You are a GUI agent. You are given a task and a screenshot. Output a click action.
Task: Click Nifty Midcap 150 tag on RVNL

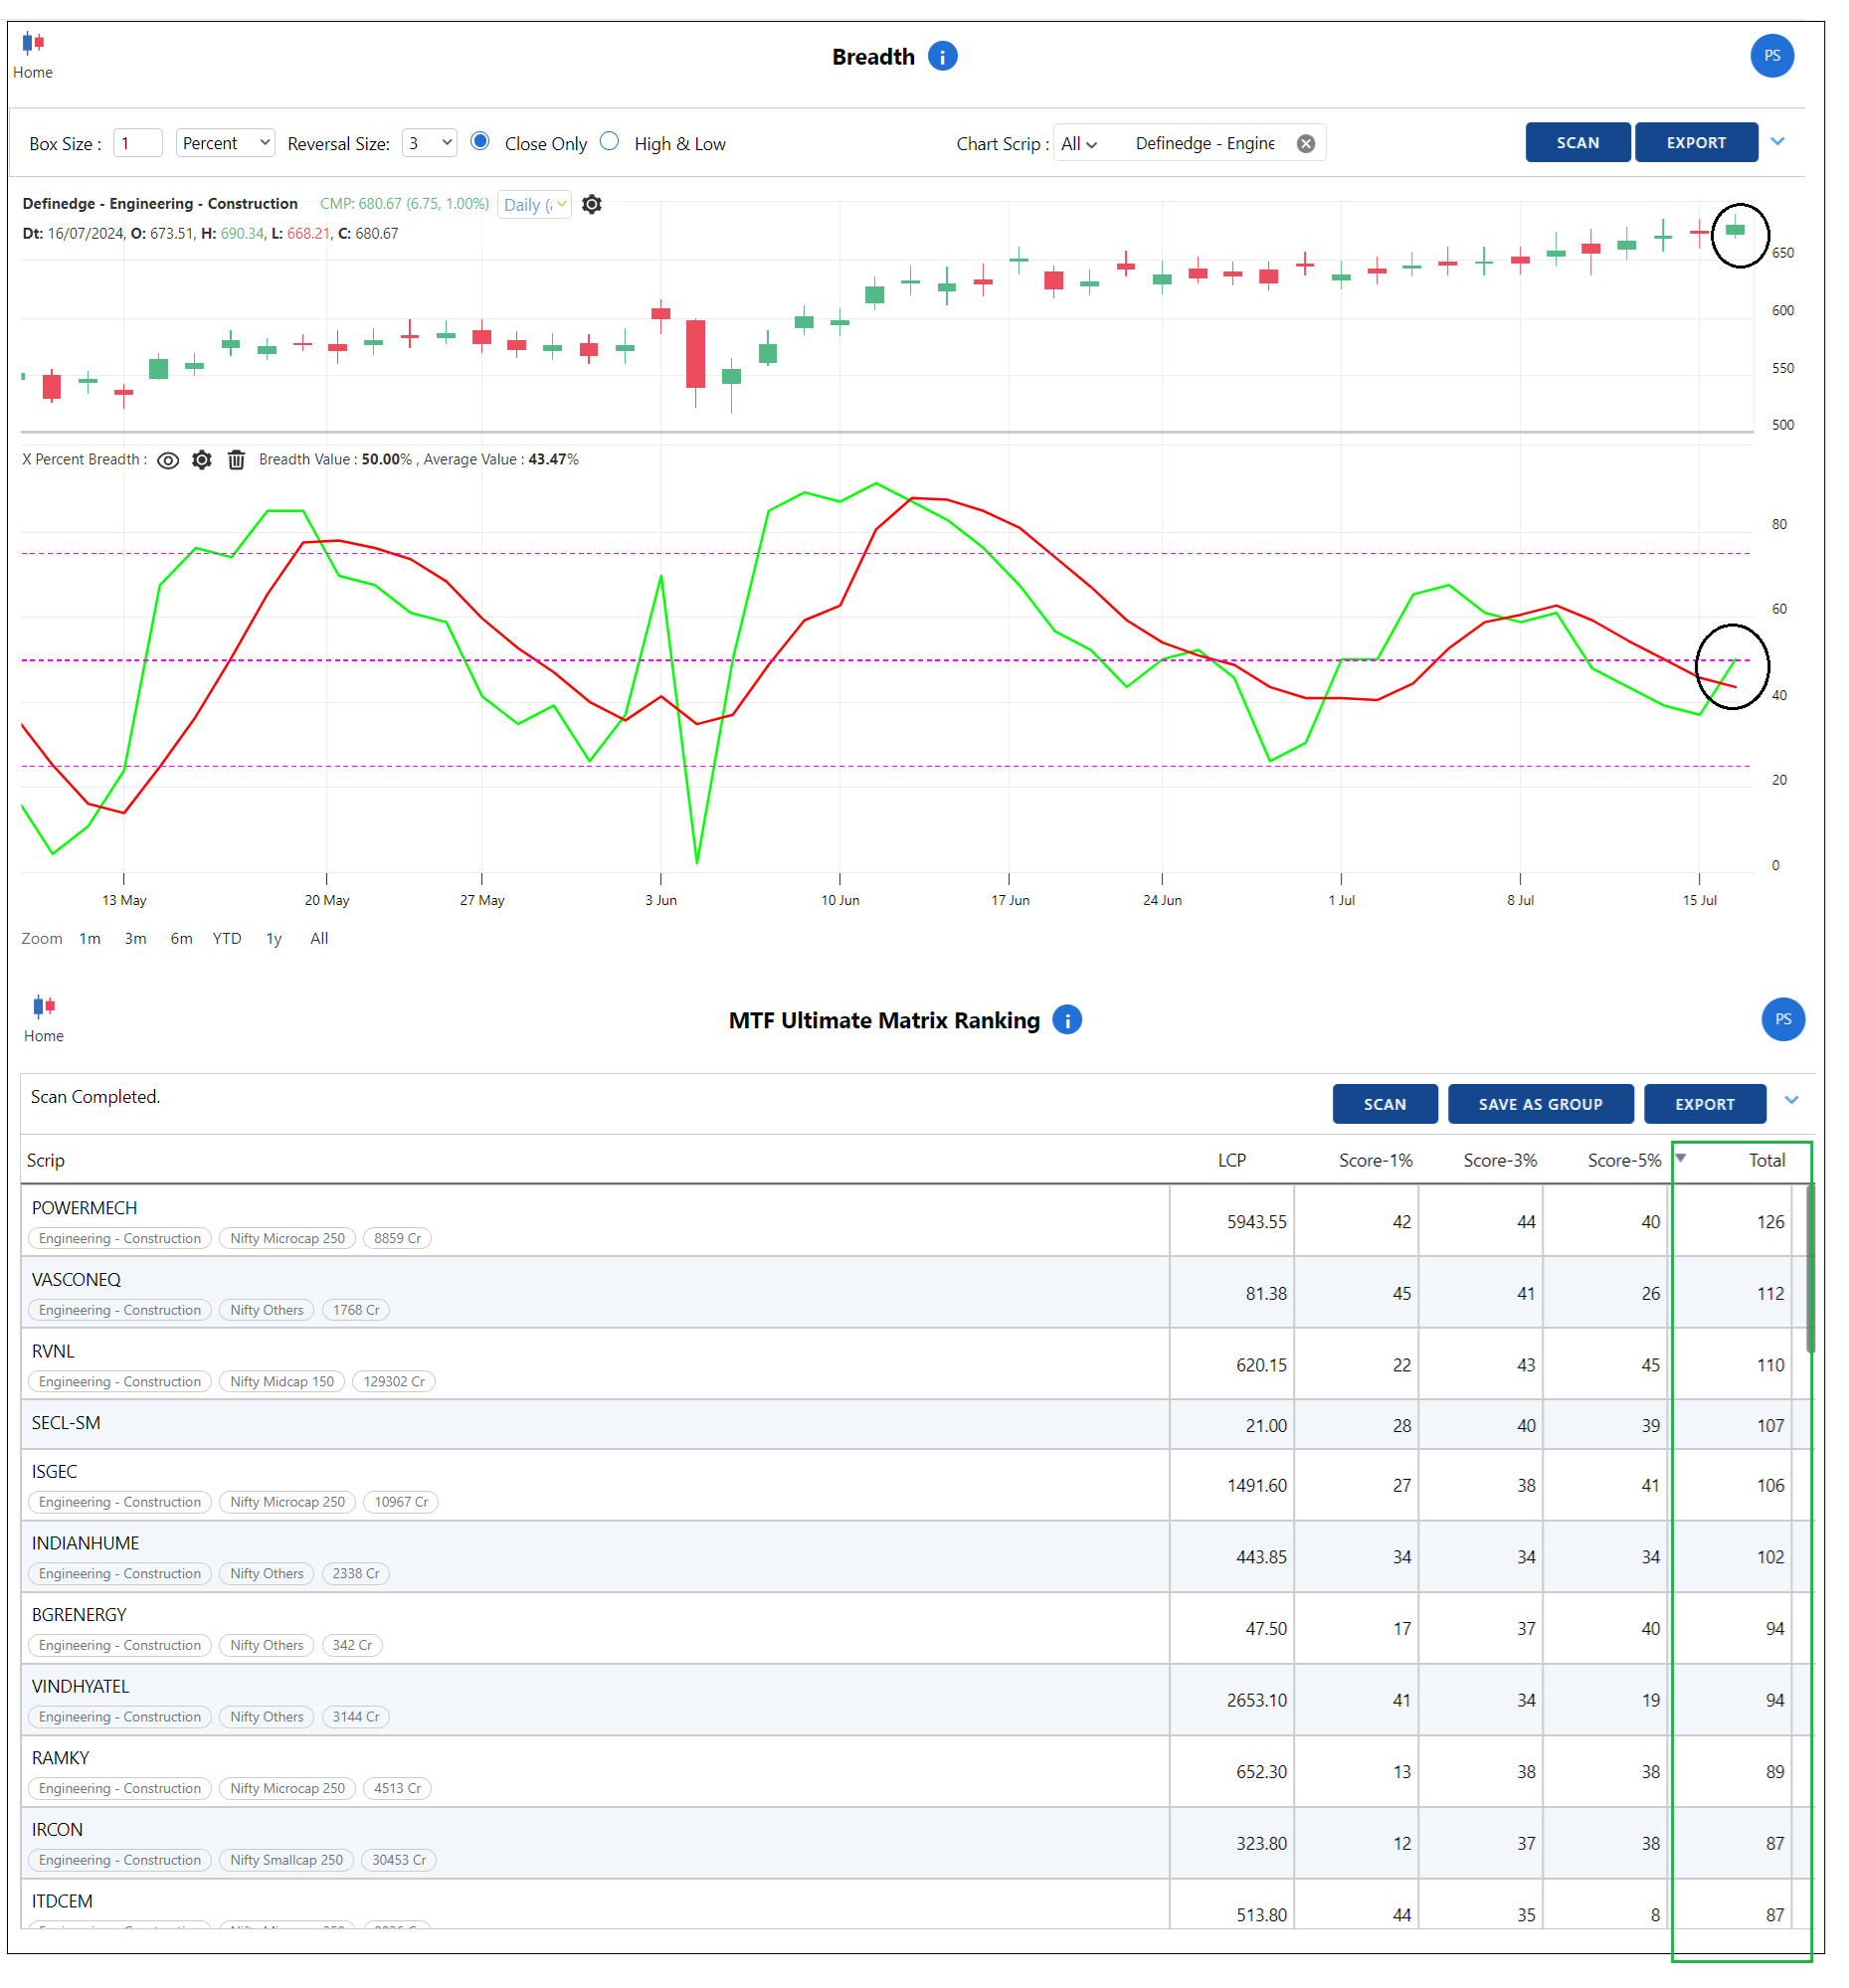point(282,1381)
